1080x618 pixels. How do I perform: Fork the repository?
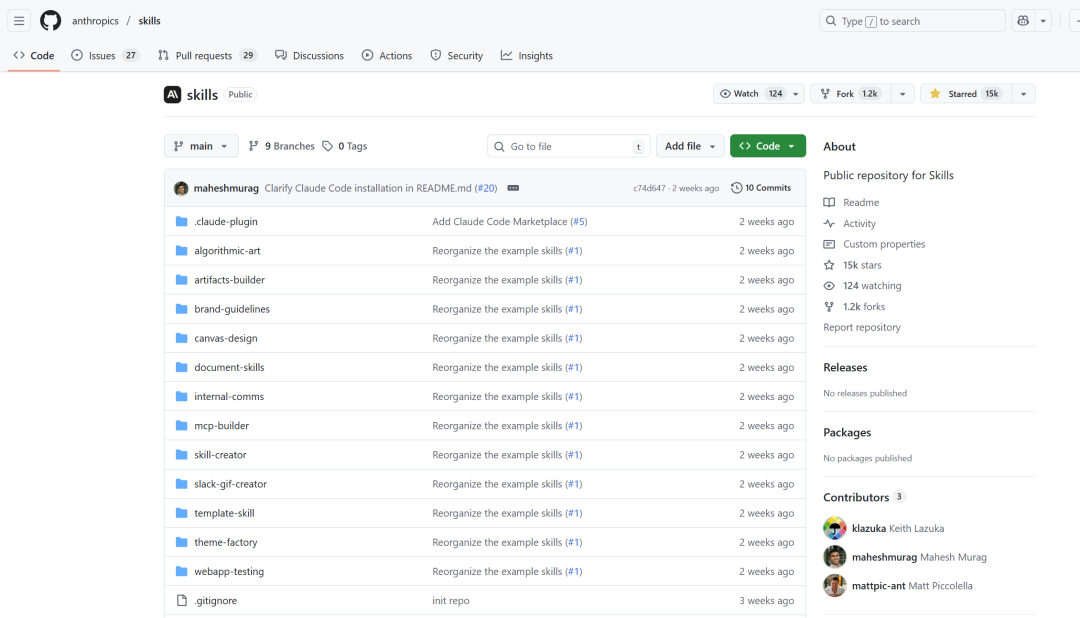pos(850,94)
